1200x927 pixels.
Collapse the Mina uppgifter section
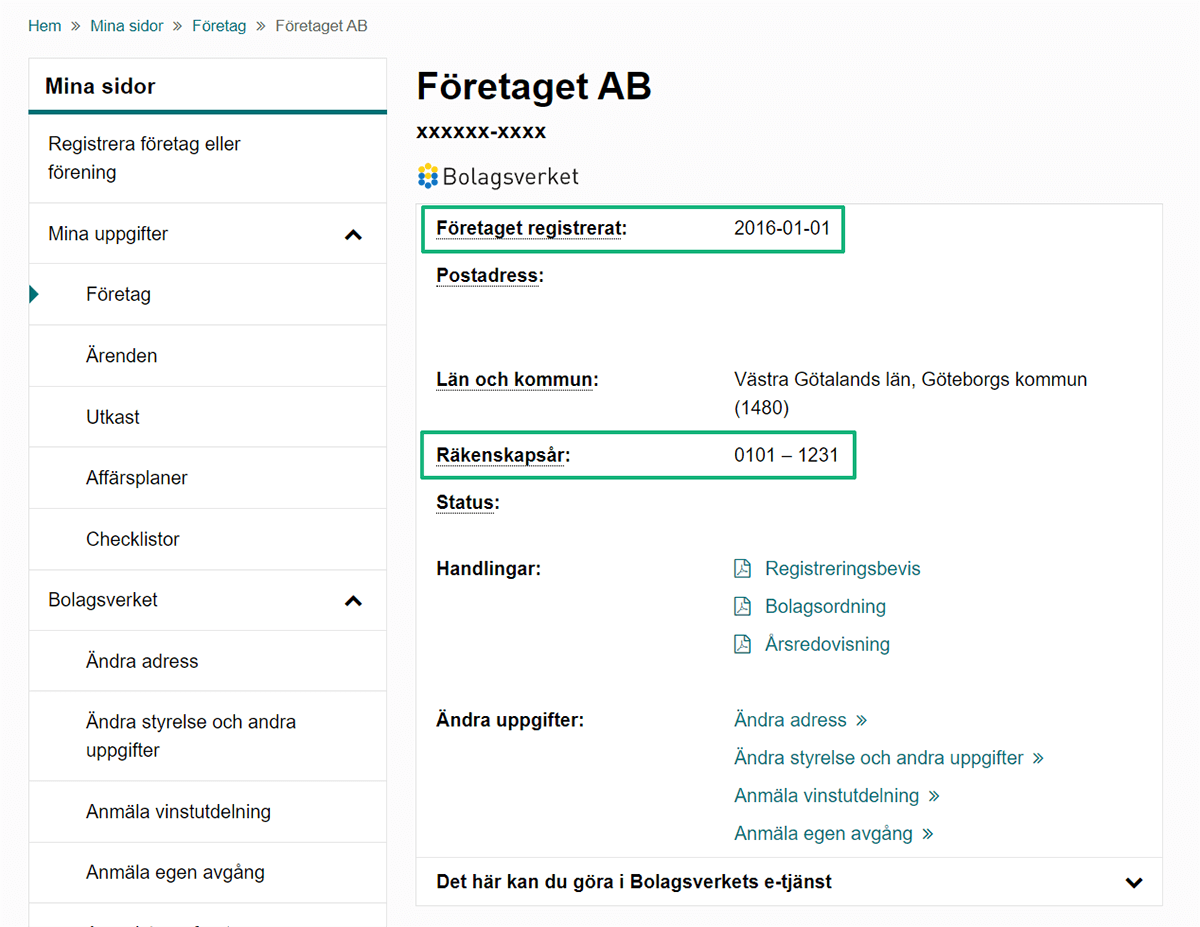click(x=353, y=233)
